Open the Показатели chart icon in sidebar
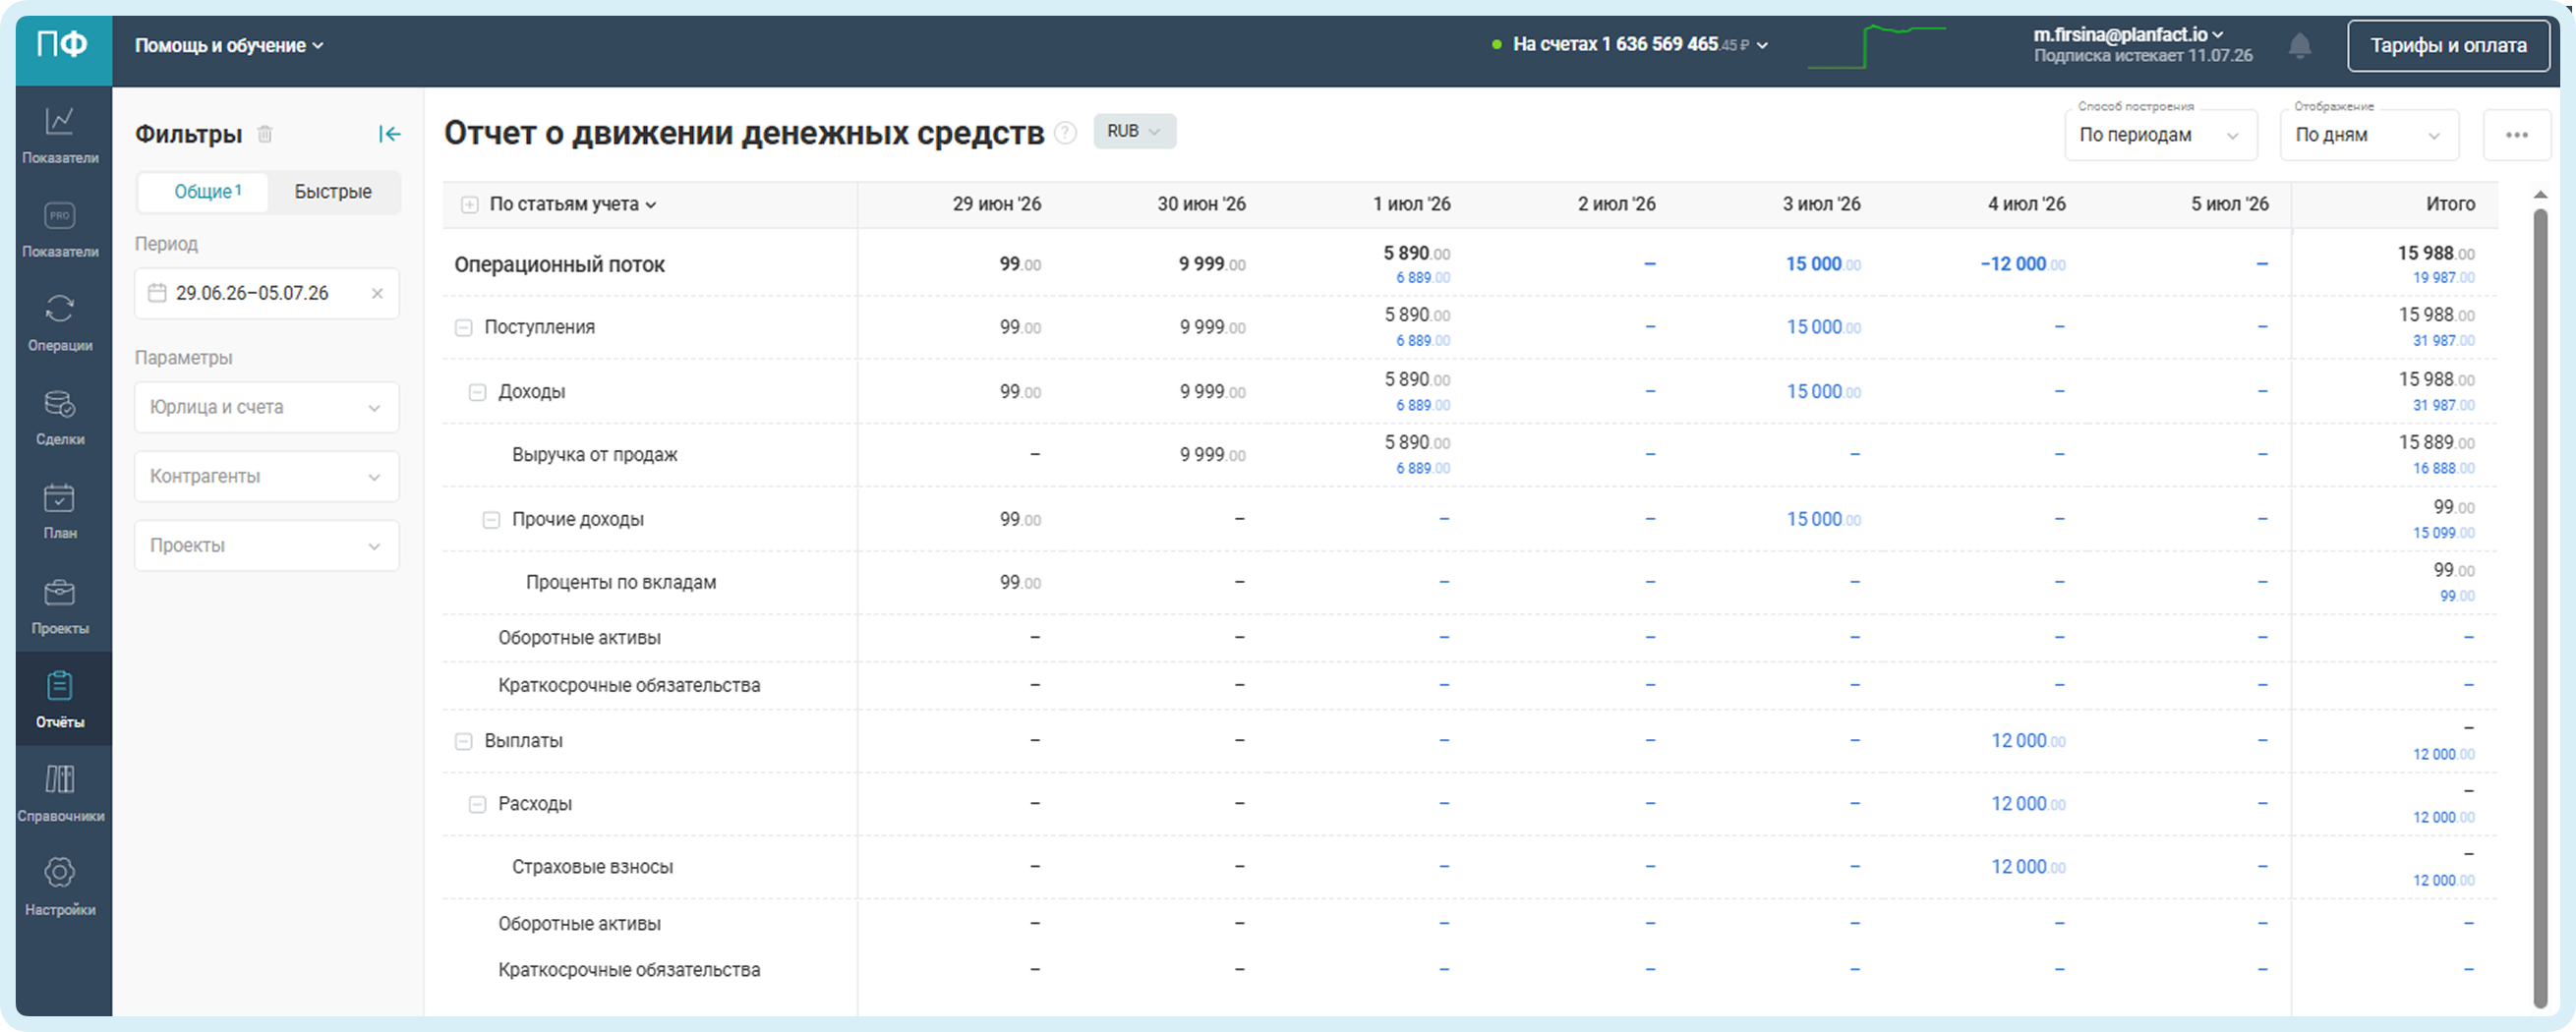Image resolution: width=2576 pixels, height=1032 pixels. pos(60,134)
